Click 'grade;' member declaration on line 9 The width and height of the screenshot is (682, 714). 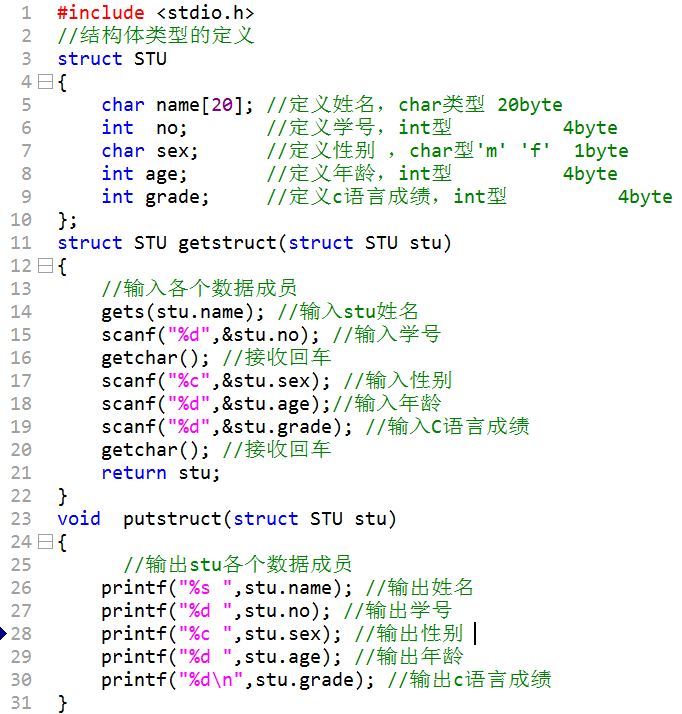click(x=177, y=197)
